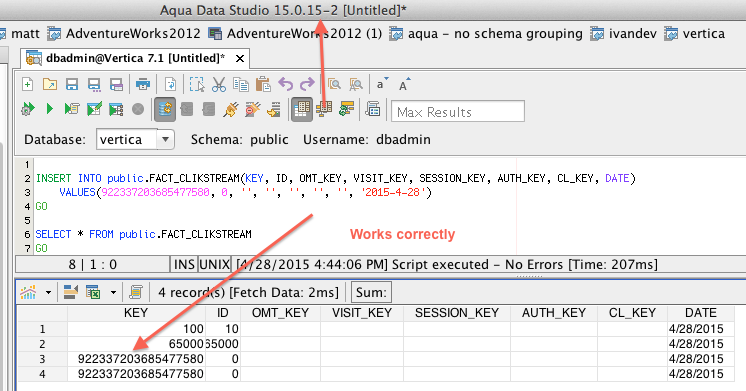Paste from clipboard icon
The height and width of the screenshot is (391, 746).
tap(263, 85)
